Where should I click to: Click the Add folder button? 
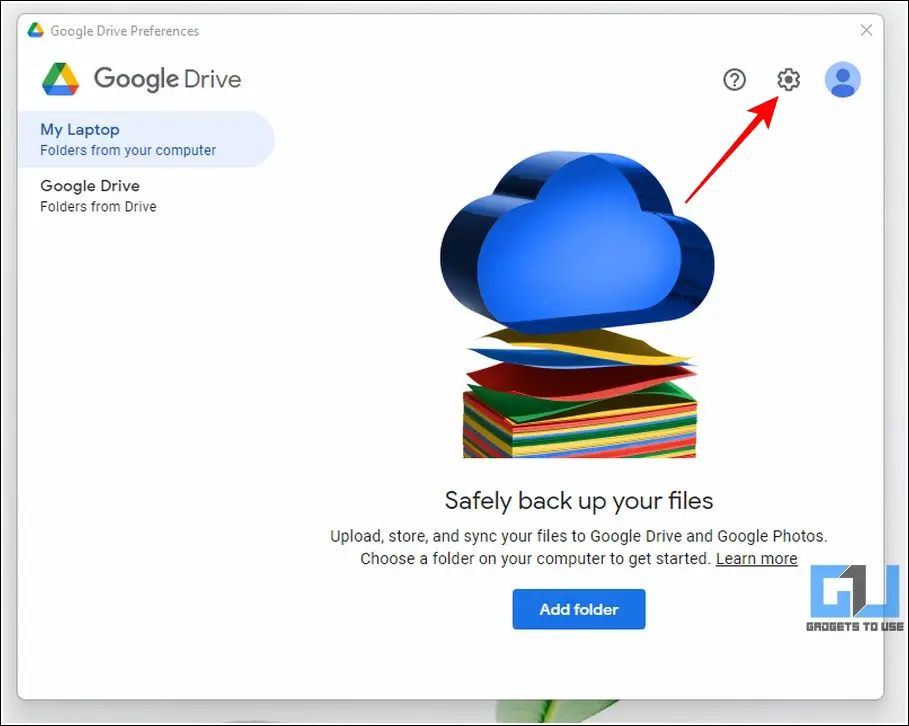pos(579,609)
